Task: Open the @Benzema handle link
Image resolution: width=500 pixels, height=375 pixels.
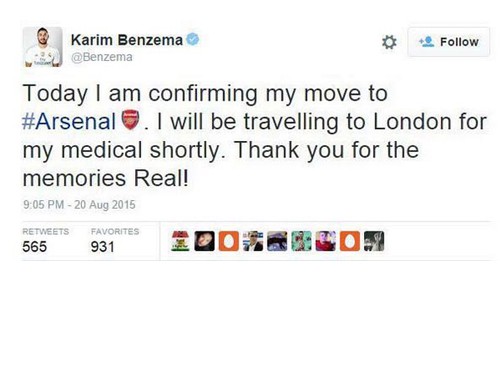Action: click(102, 57)
